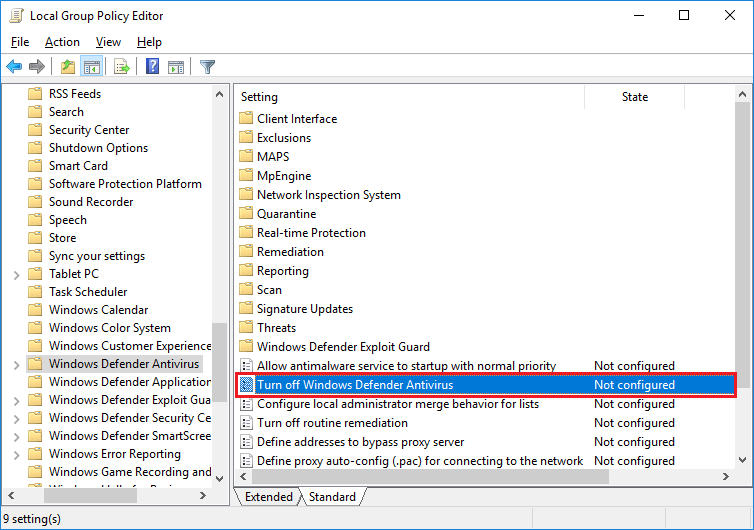Image resolution: width=754 pixels, height=530 pixels.
Task: Select Windows Color System tree item
Action: coord(110,328)
